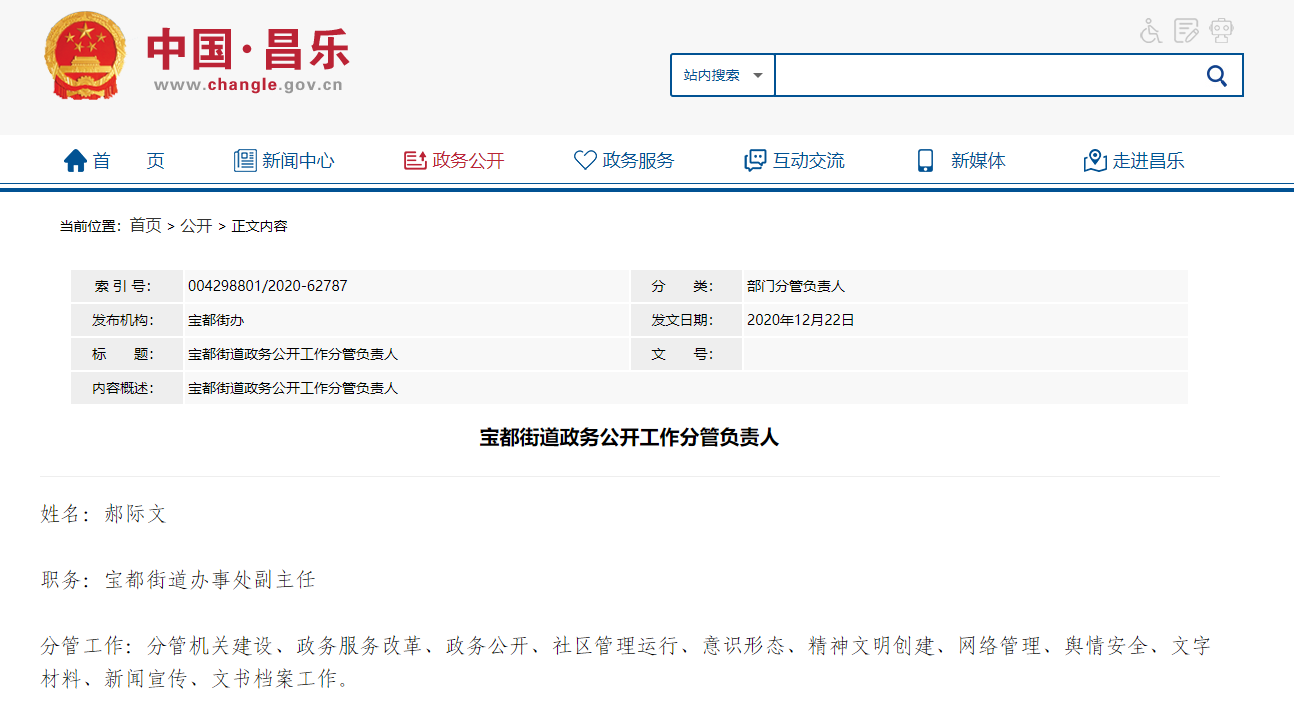
Task: Click the 正文内容 breadcrumb text
Action: coord(260,226)
